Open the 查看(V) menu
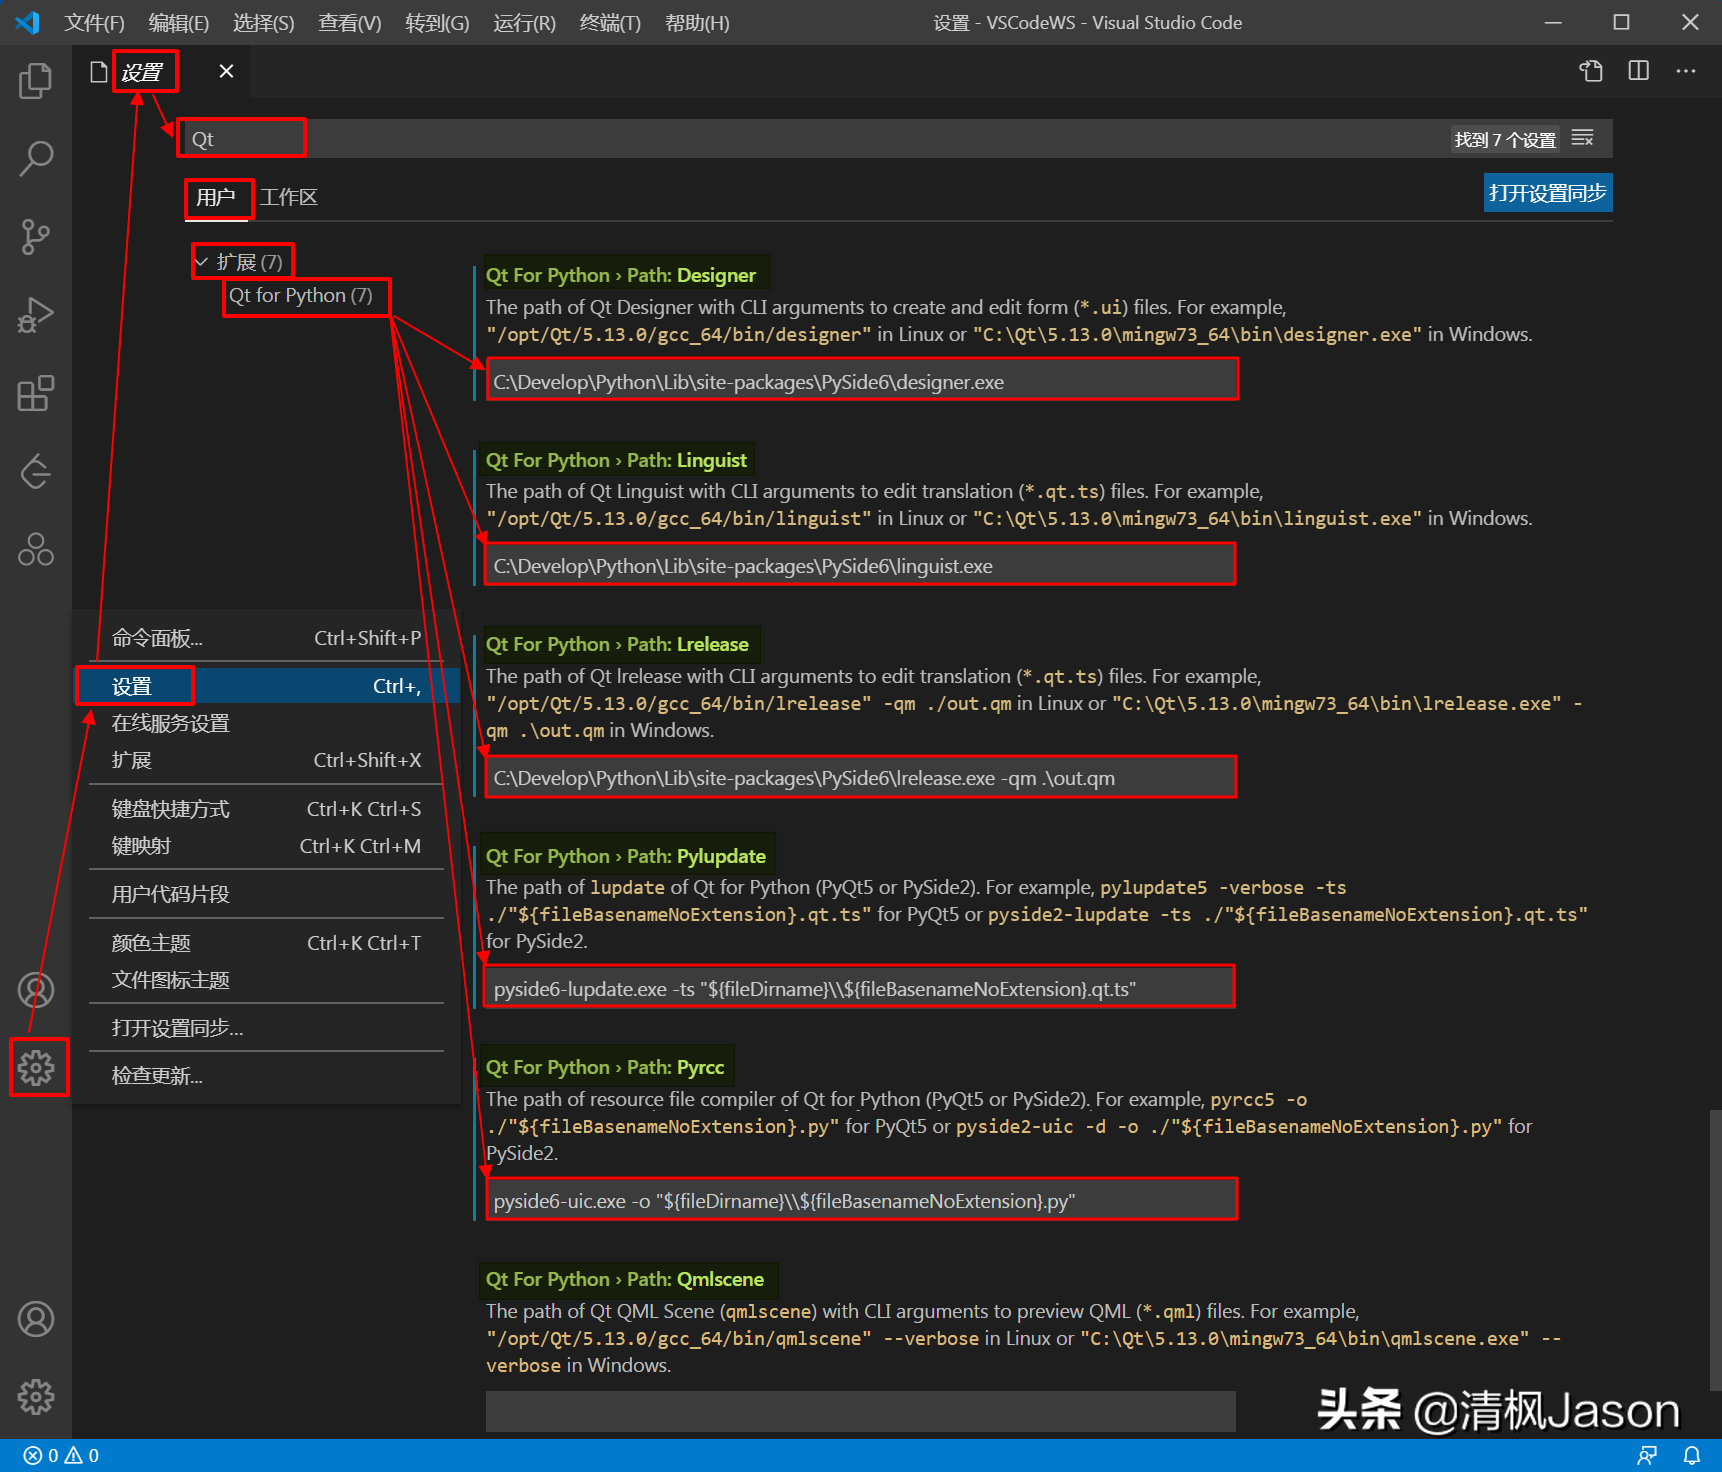 [349, 22]
